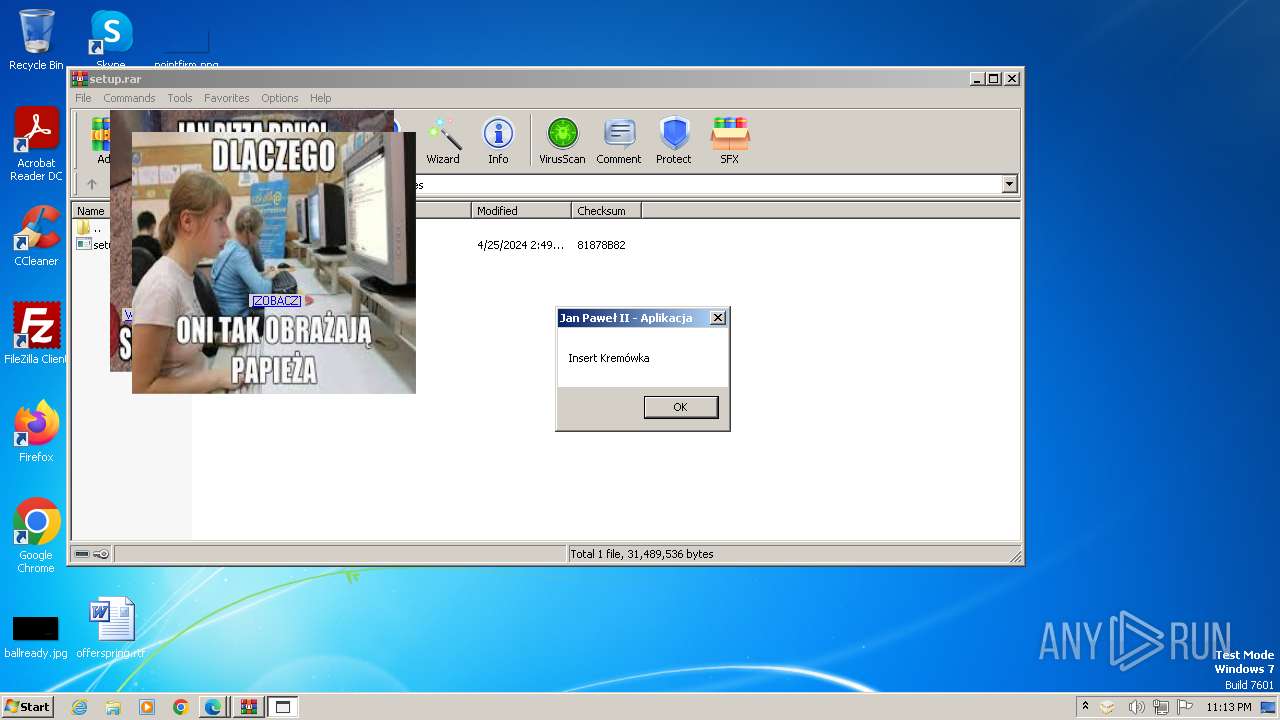
Task: Open Internet Explorer from taskbar
Action: pos(79,707)
